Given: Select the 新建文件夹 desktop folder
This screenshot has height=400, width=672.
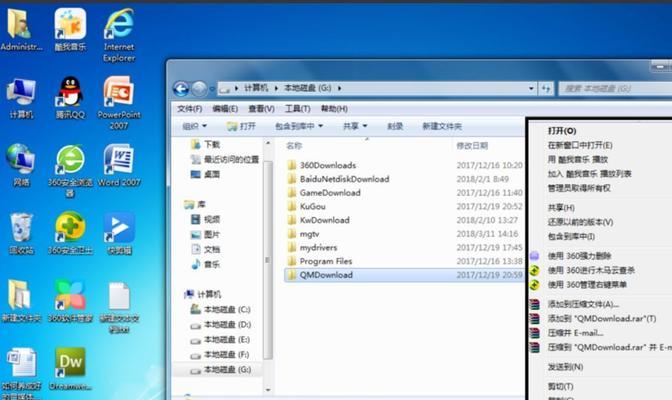Looking at the screenshot, I should (21, 302).
